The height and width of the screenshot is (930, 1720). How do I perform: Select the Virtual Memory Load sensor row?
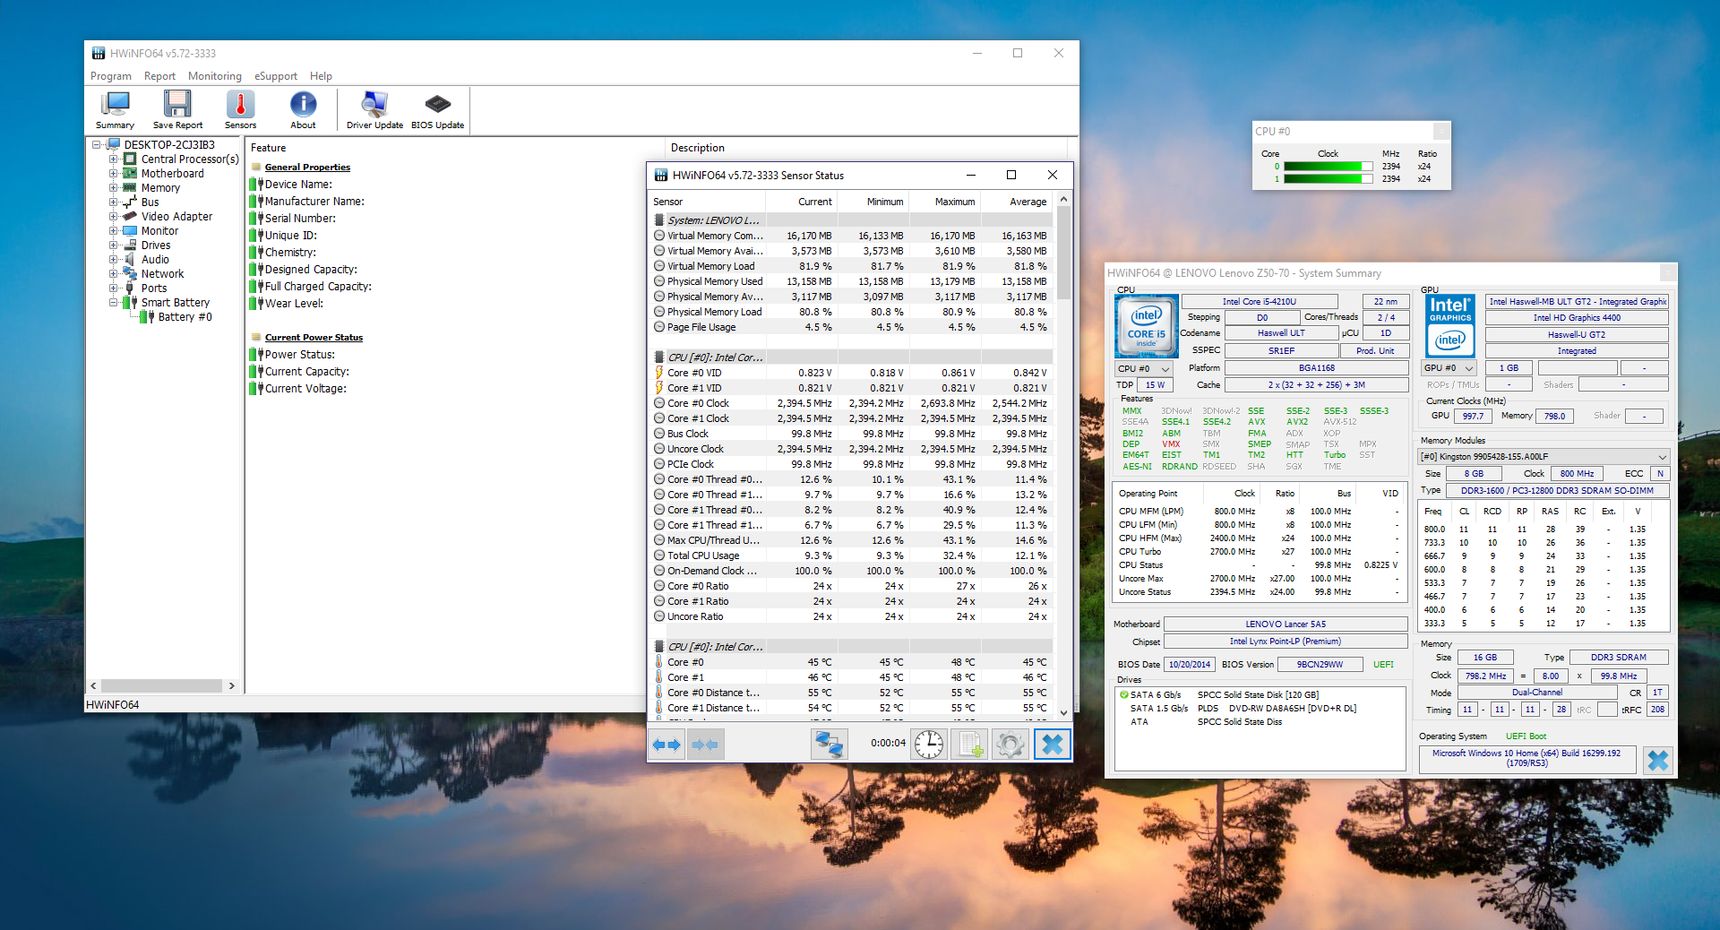pyautogui.click(x=851, y=266)
